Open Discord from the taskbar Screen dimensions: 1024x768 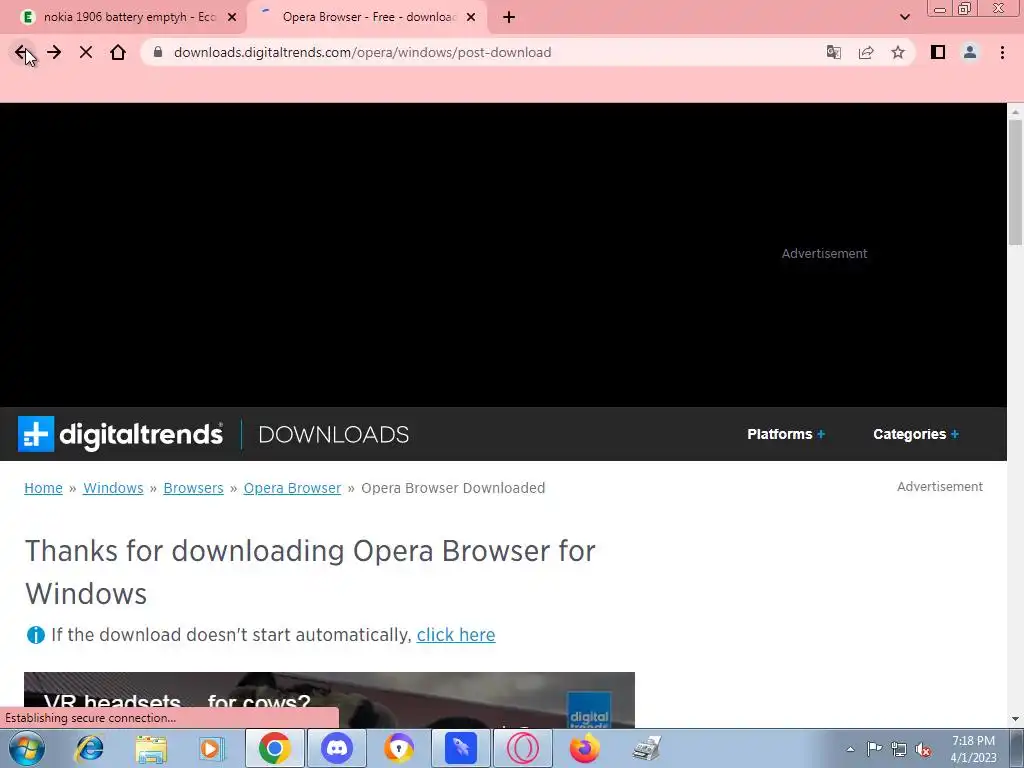pos(337,748)
